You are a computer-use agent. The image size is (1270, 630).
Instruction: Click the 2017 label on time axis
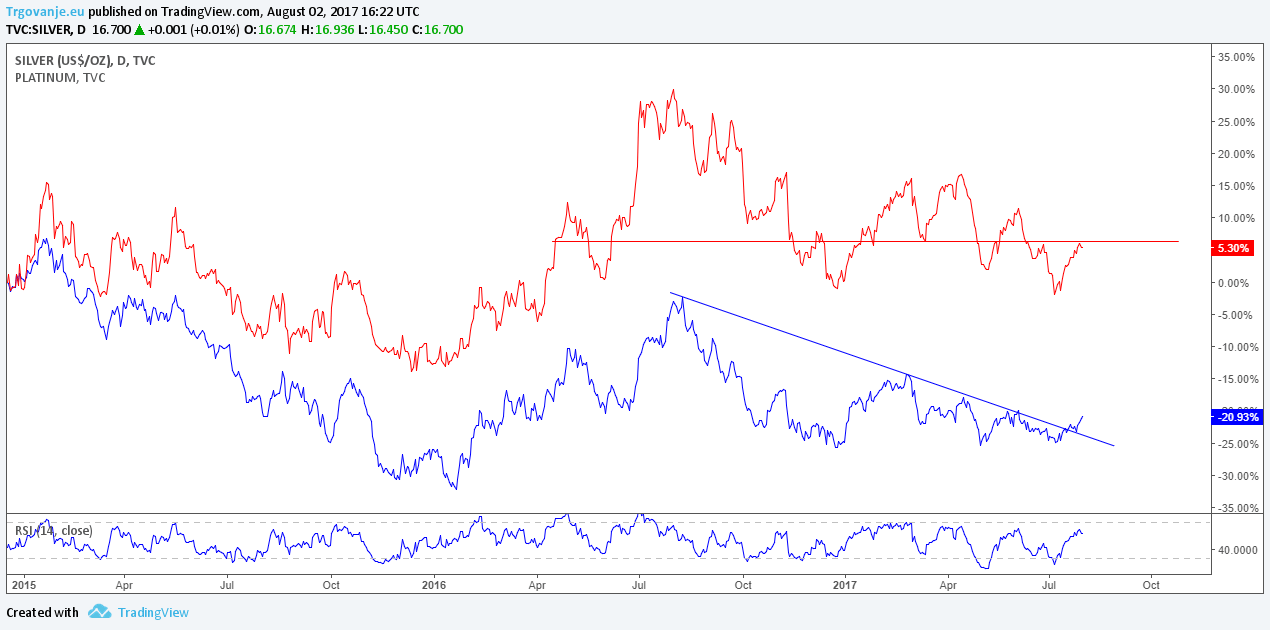[846, 584]
